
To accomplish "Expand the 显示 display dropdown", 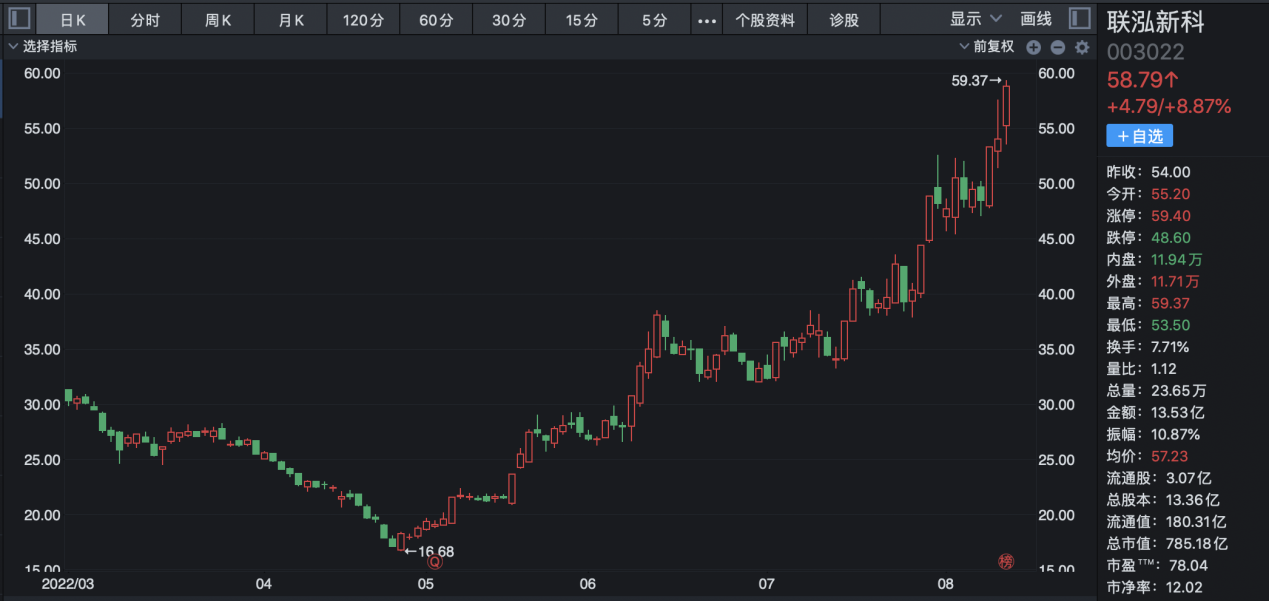I will [x=977, y=19].
